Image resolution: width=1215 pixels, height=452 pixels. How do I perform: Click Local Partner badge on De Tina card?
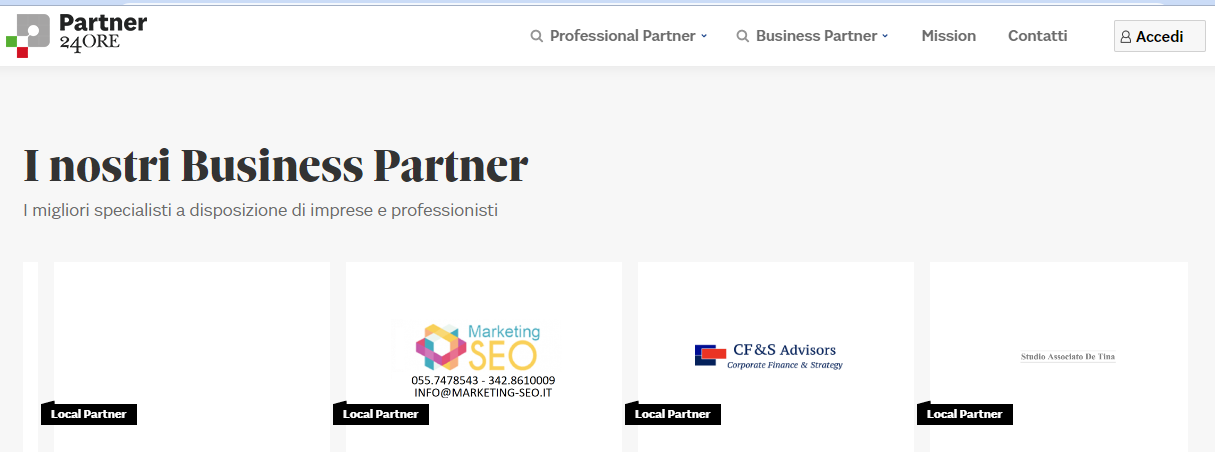[965, 414]
